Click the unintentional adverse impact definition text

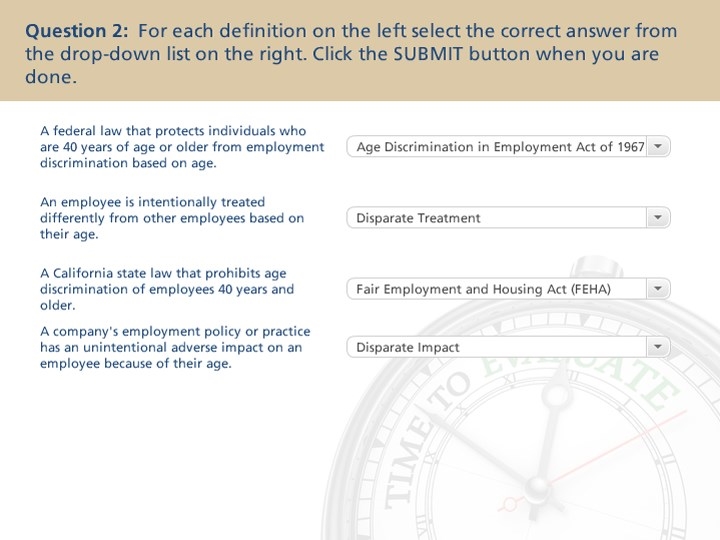tap(175, 348)
